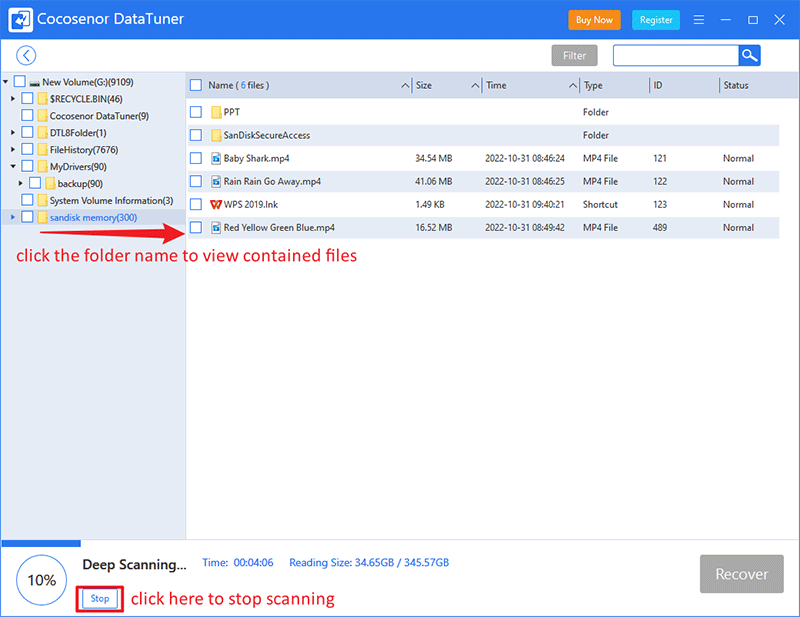Expand the FileHistory tree node

[x=13, y=150]
